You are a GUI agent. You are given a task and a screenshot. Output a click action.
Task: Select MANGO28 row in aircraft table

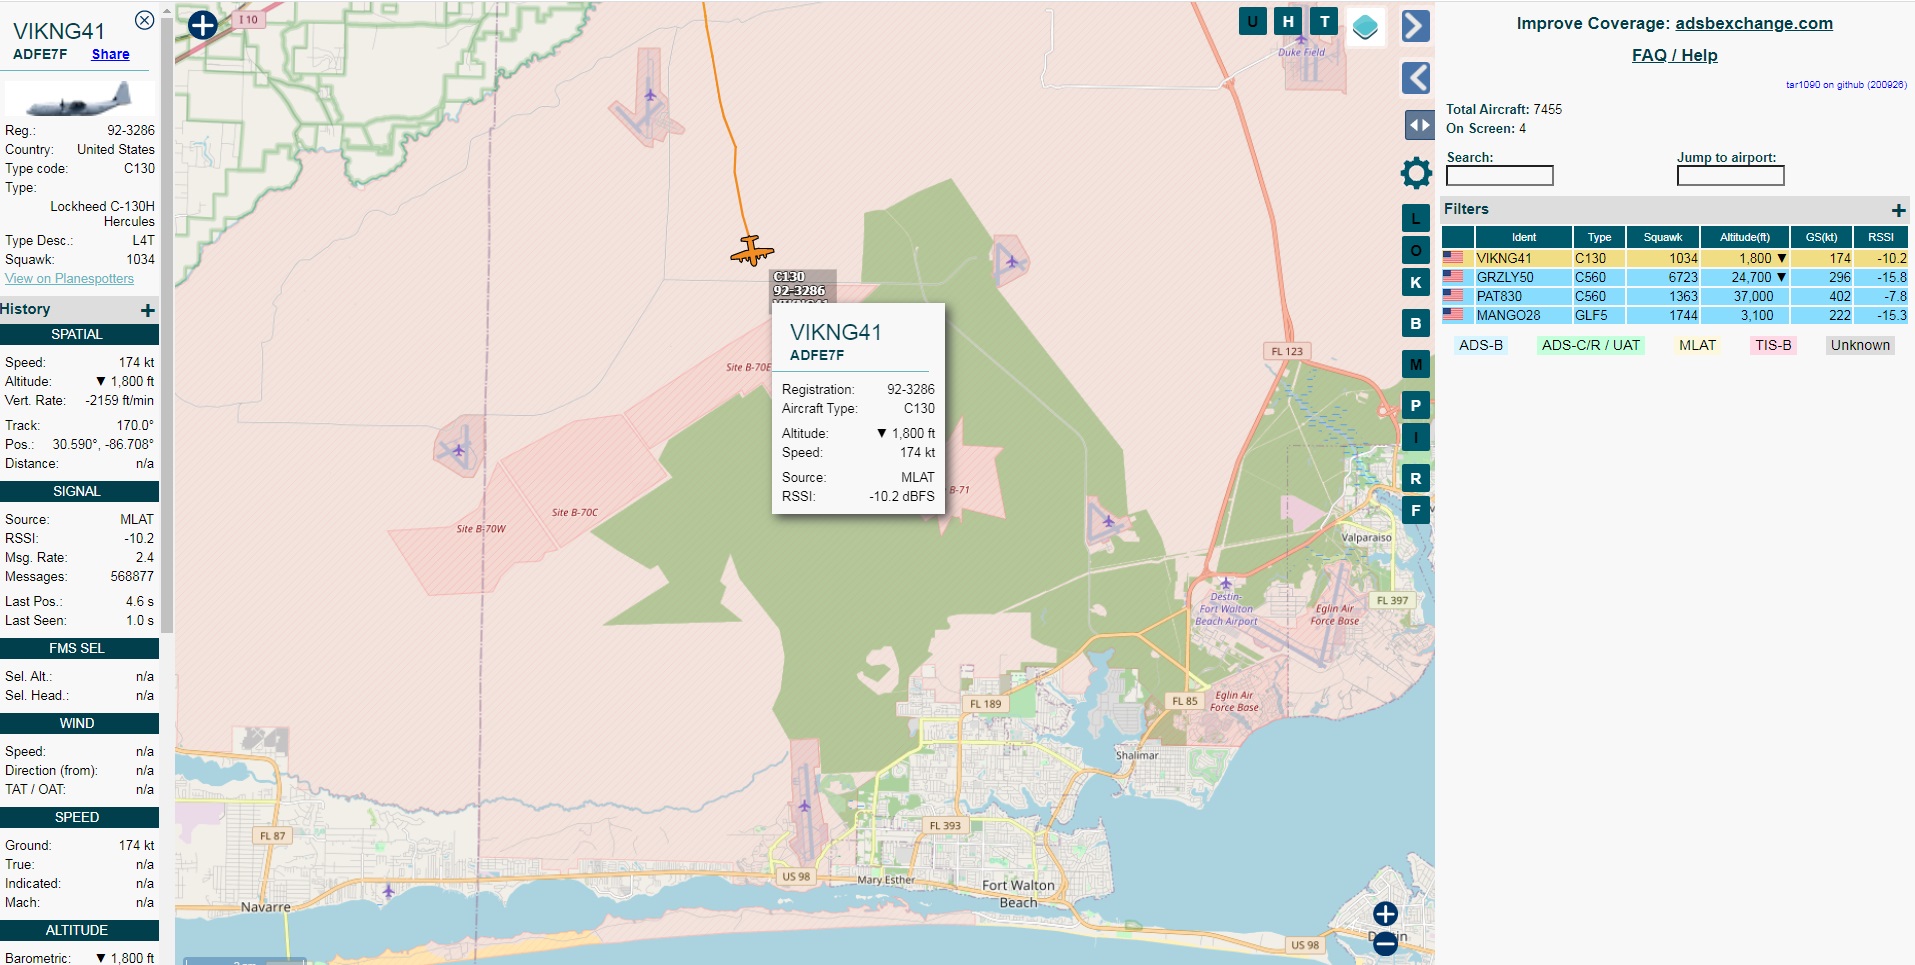coord(1675,315)
